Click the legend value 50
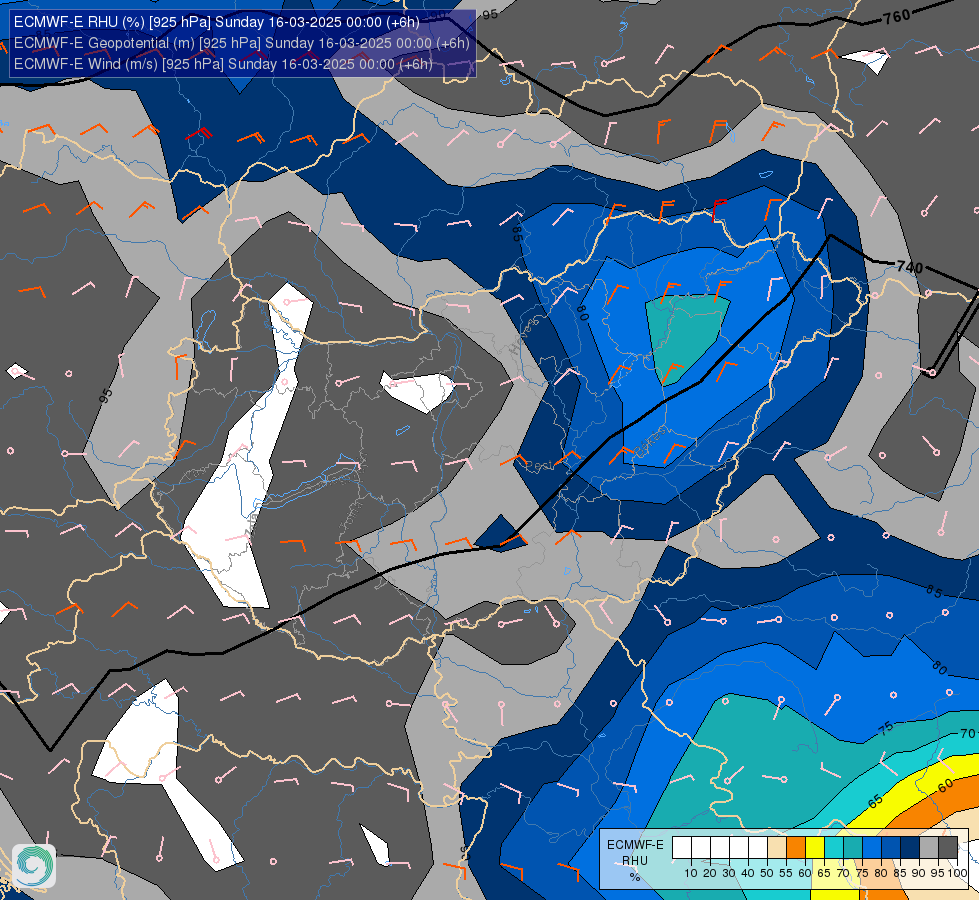Screen dimensions: 979x900 click(767, 873)
